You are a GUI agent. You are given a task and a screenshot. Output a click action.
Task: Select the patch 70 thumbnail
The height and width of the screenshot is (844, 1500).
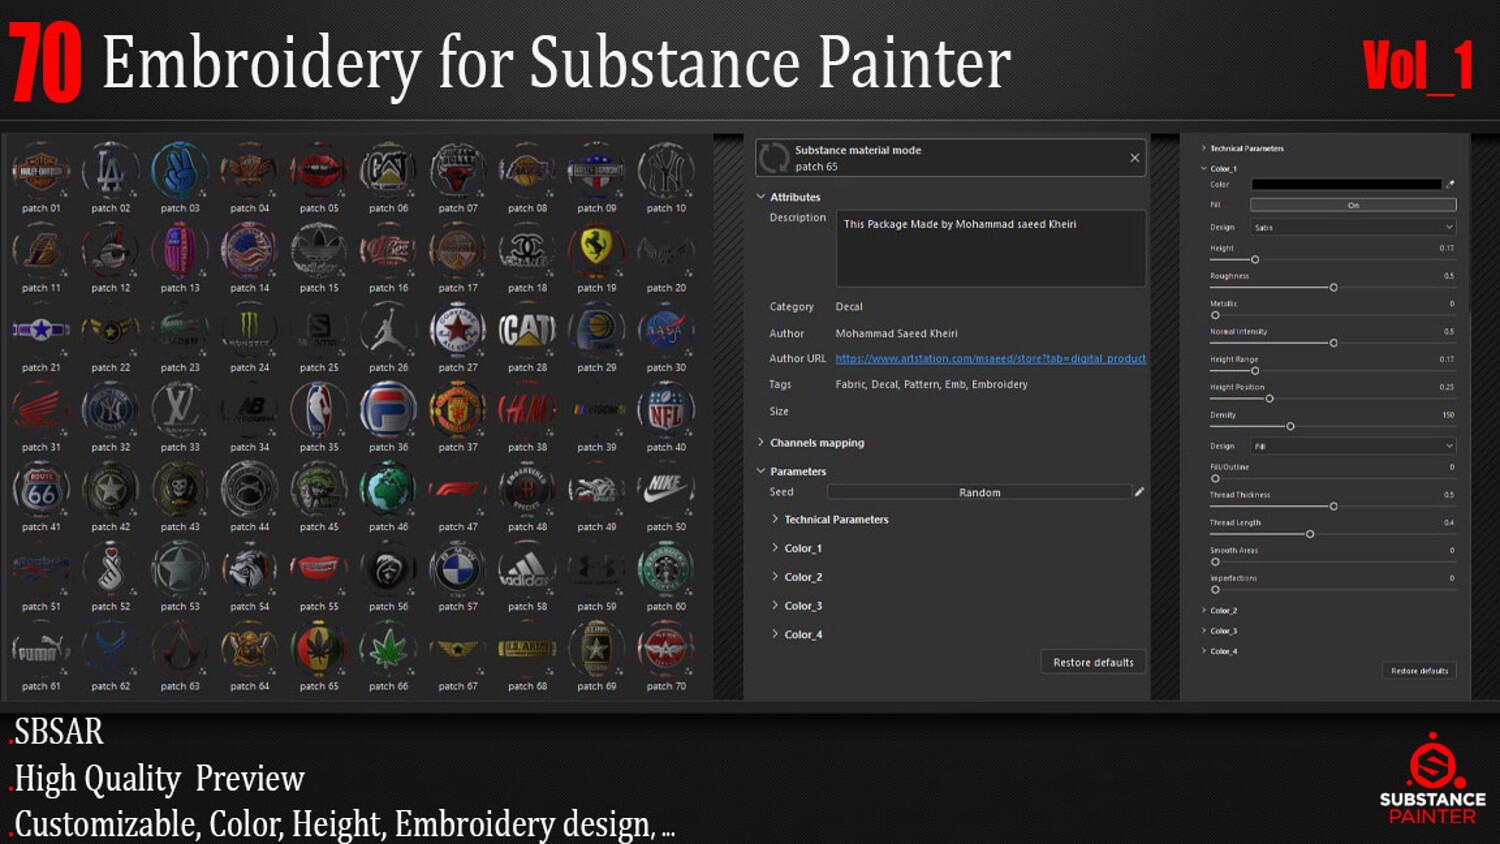(666, 649)
